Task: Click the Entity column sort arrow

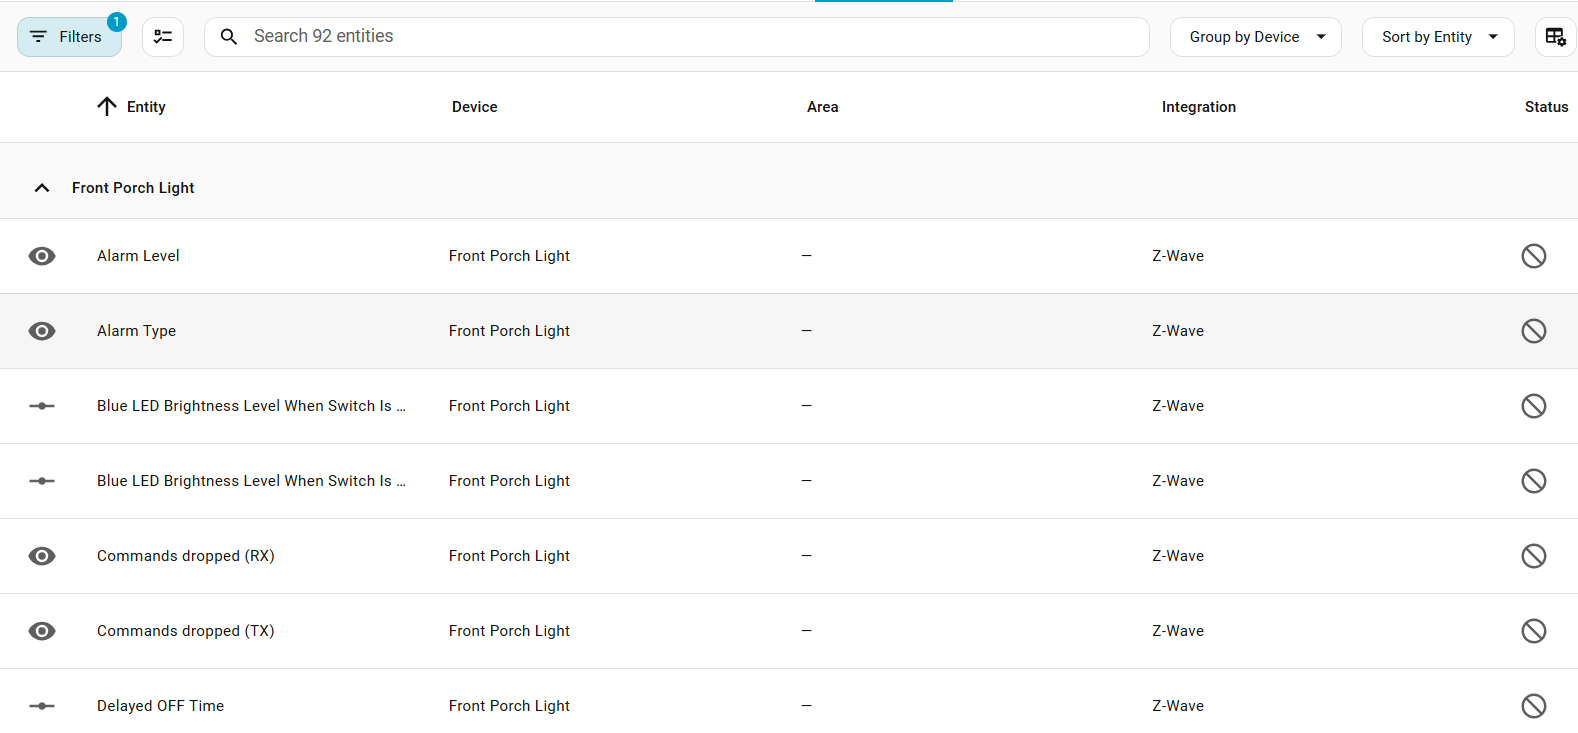Action: (107, 107)
